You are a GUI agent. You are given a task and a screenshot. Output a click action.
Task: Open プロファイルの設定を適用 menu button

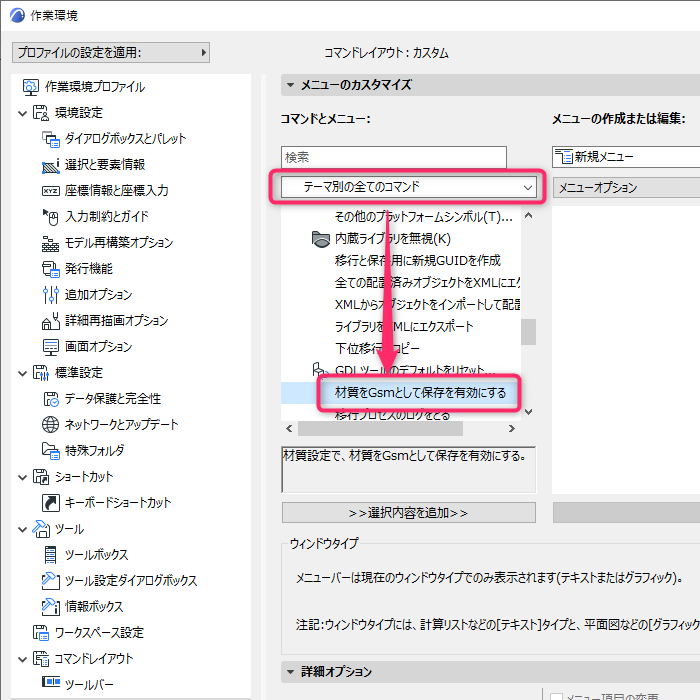pos(111,52)
